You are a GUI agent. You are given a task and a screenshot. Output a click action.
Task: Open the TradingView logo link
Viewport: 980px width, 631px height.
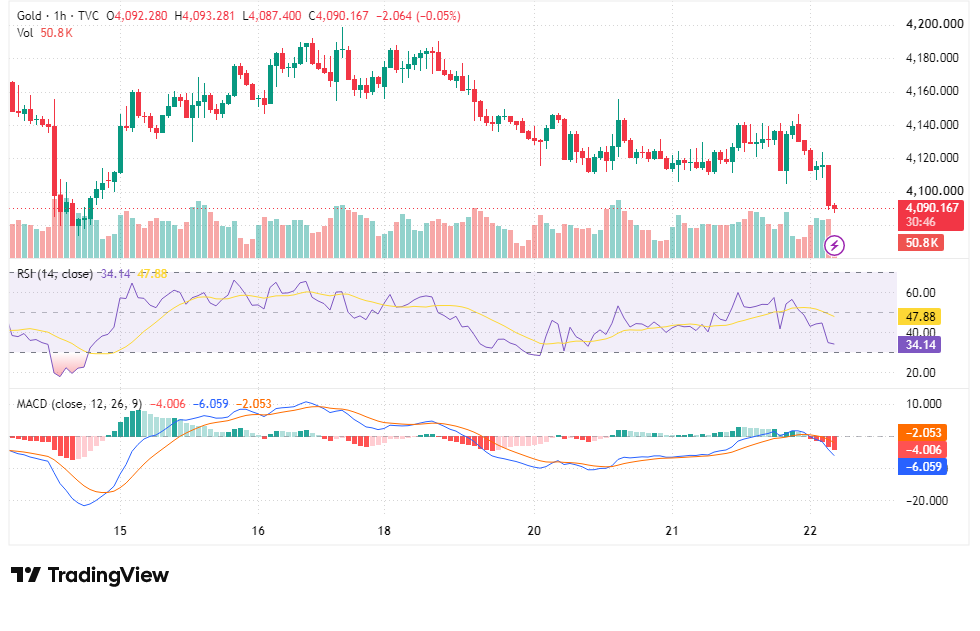point(90,575)
